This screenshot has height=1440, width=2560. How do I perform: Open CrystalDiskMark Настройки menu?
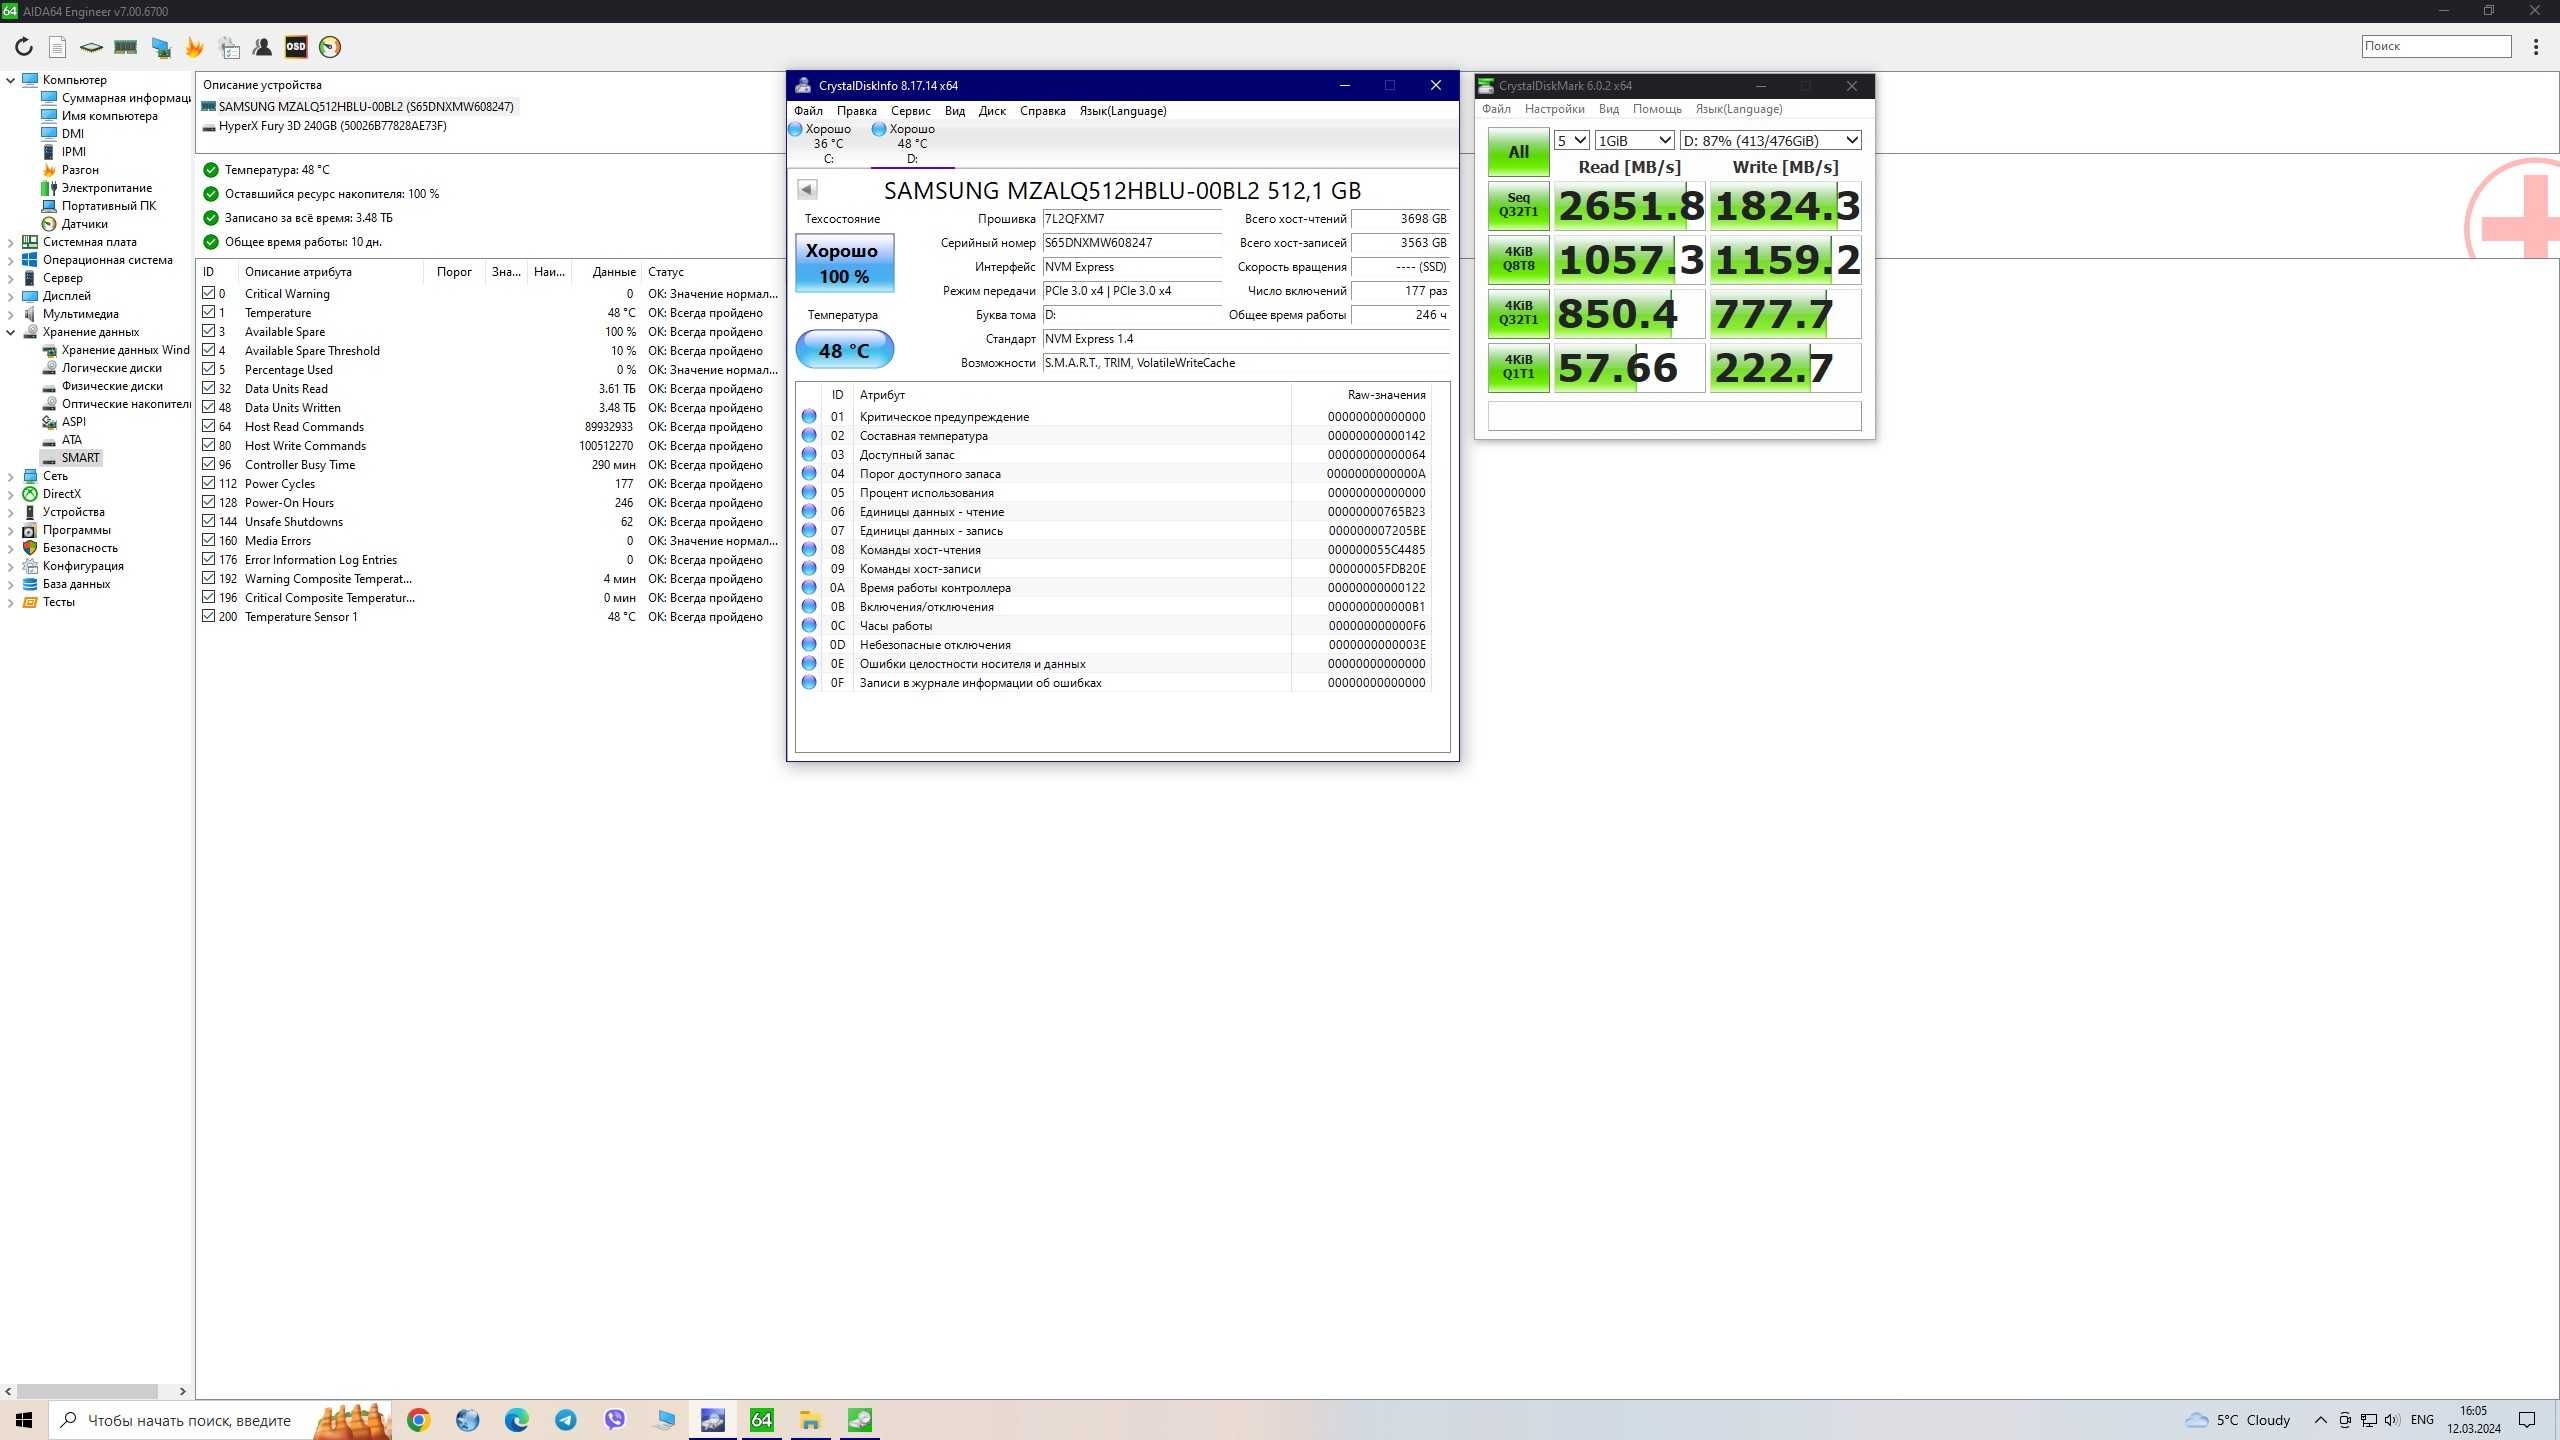[x=1554, y=109]
